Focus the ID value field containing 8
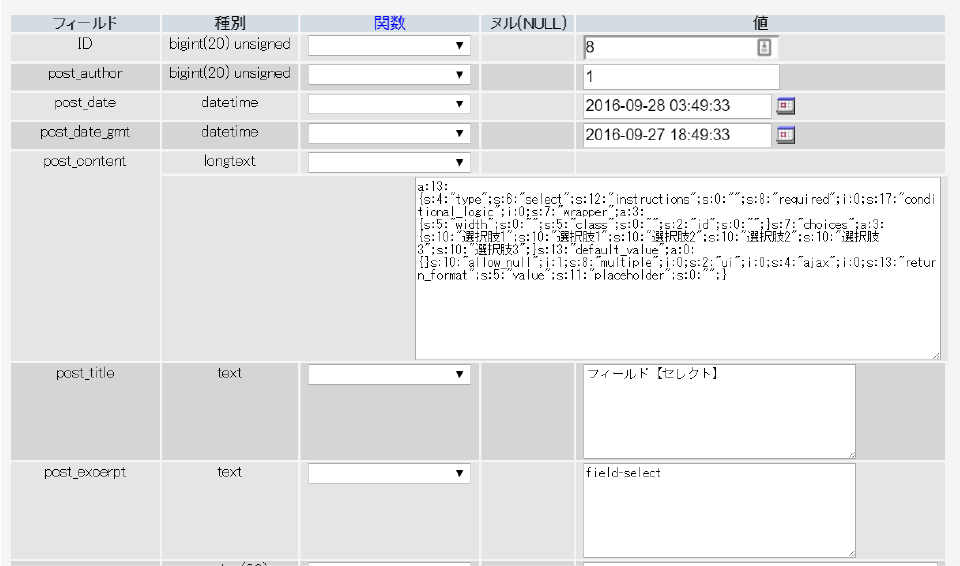The height and width of the screenshot is (566, 960). pyautogui.click(x=668, y=47)
